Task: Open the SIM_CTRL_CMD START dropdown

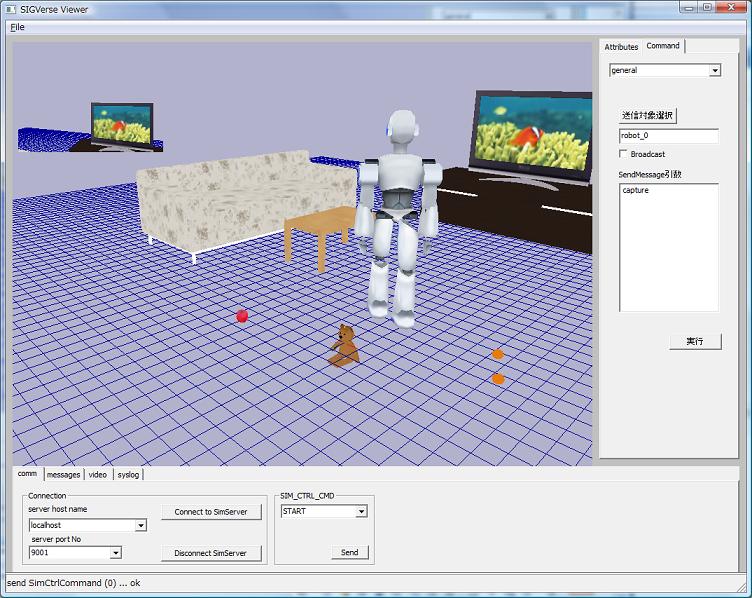Action: 361,511
